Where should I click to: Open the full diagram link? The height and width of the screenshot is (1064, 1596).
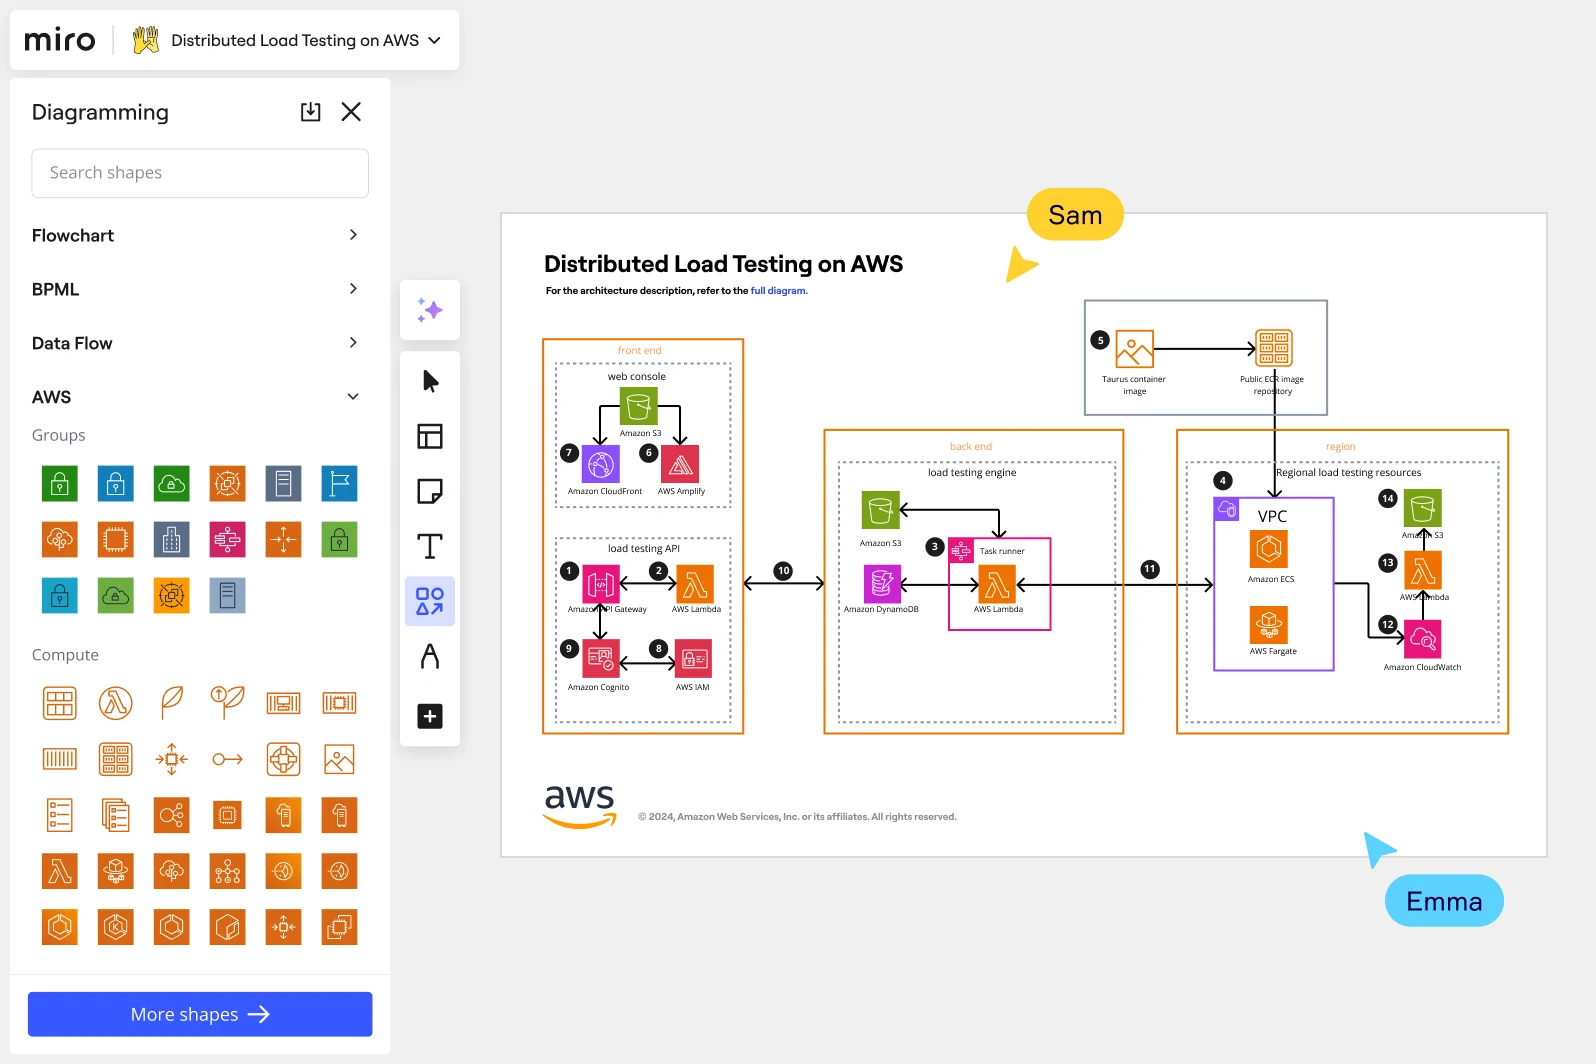click(x=778, y=291)
